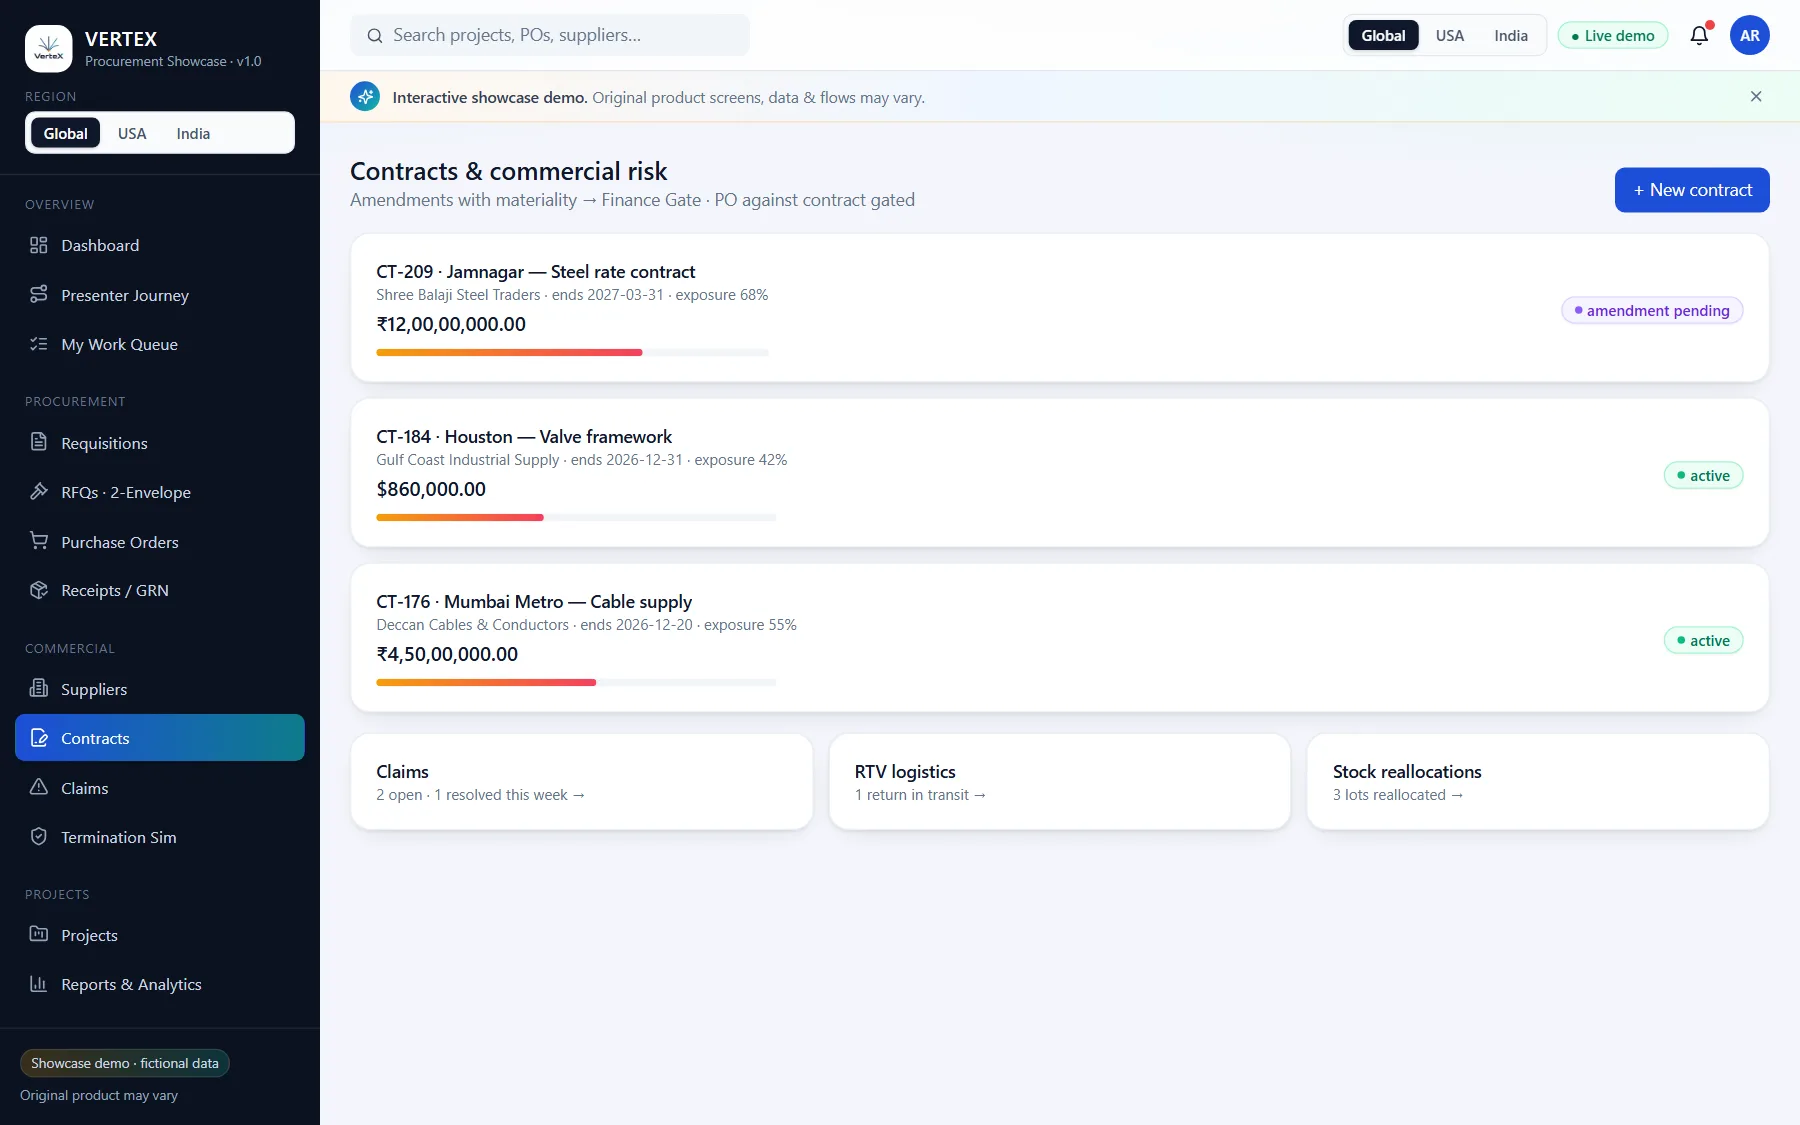Click CT-176 exposure progress bar
Viewport: 1800px width, 1125px height.
click(576, 682)
